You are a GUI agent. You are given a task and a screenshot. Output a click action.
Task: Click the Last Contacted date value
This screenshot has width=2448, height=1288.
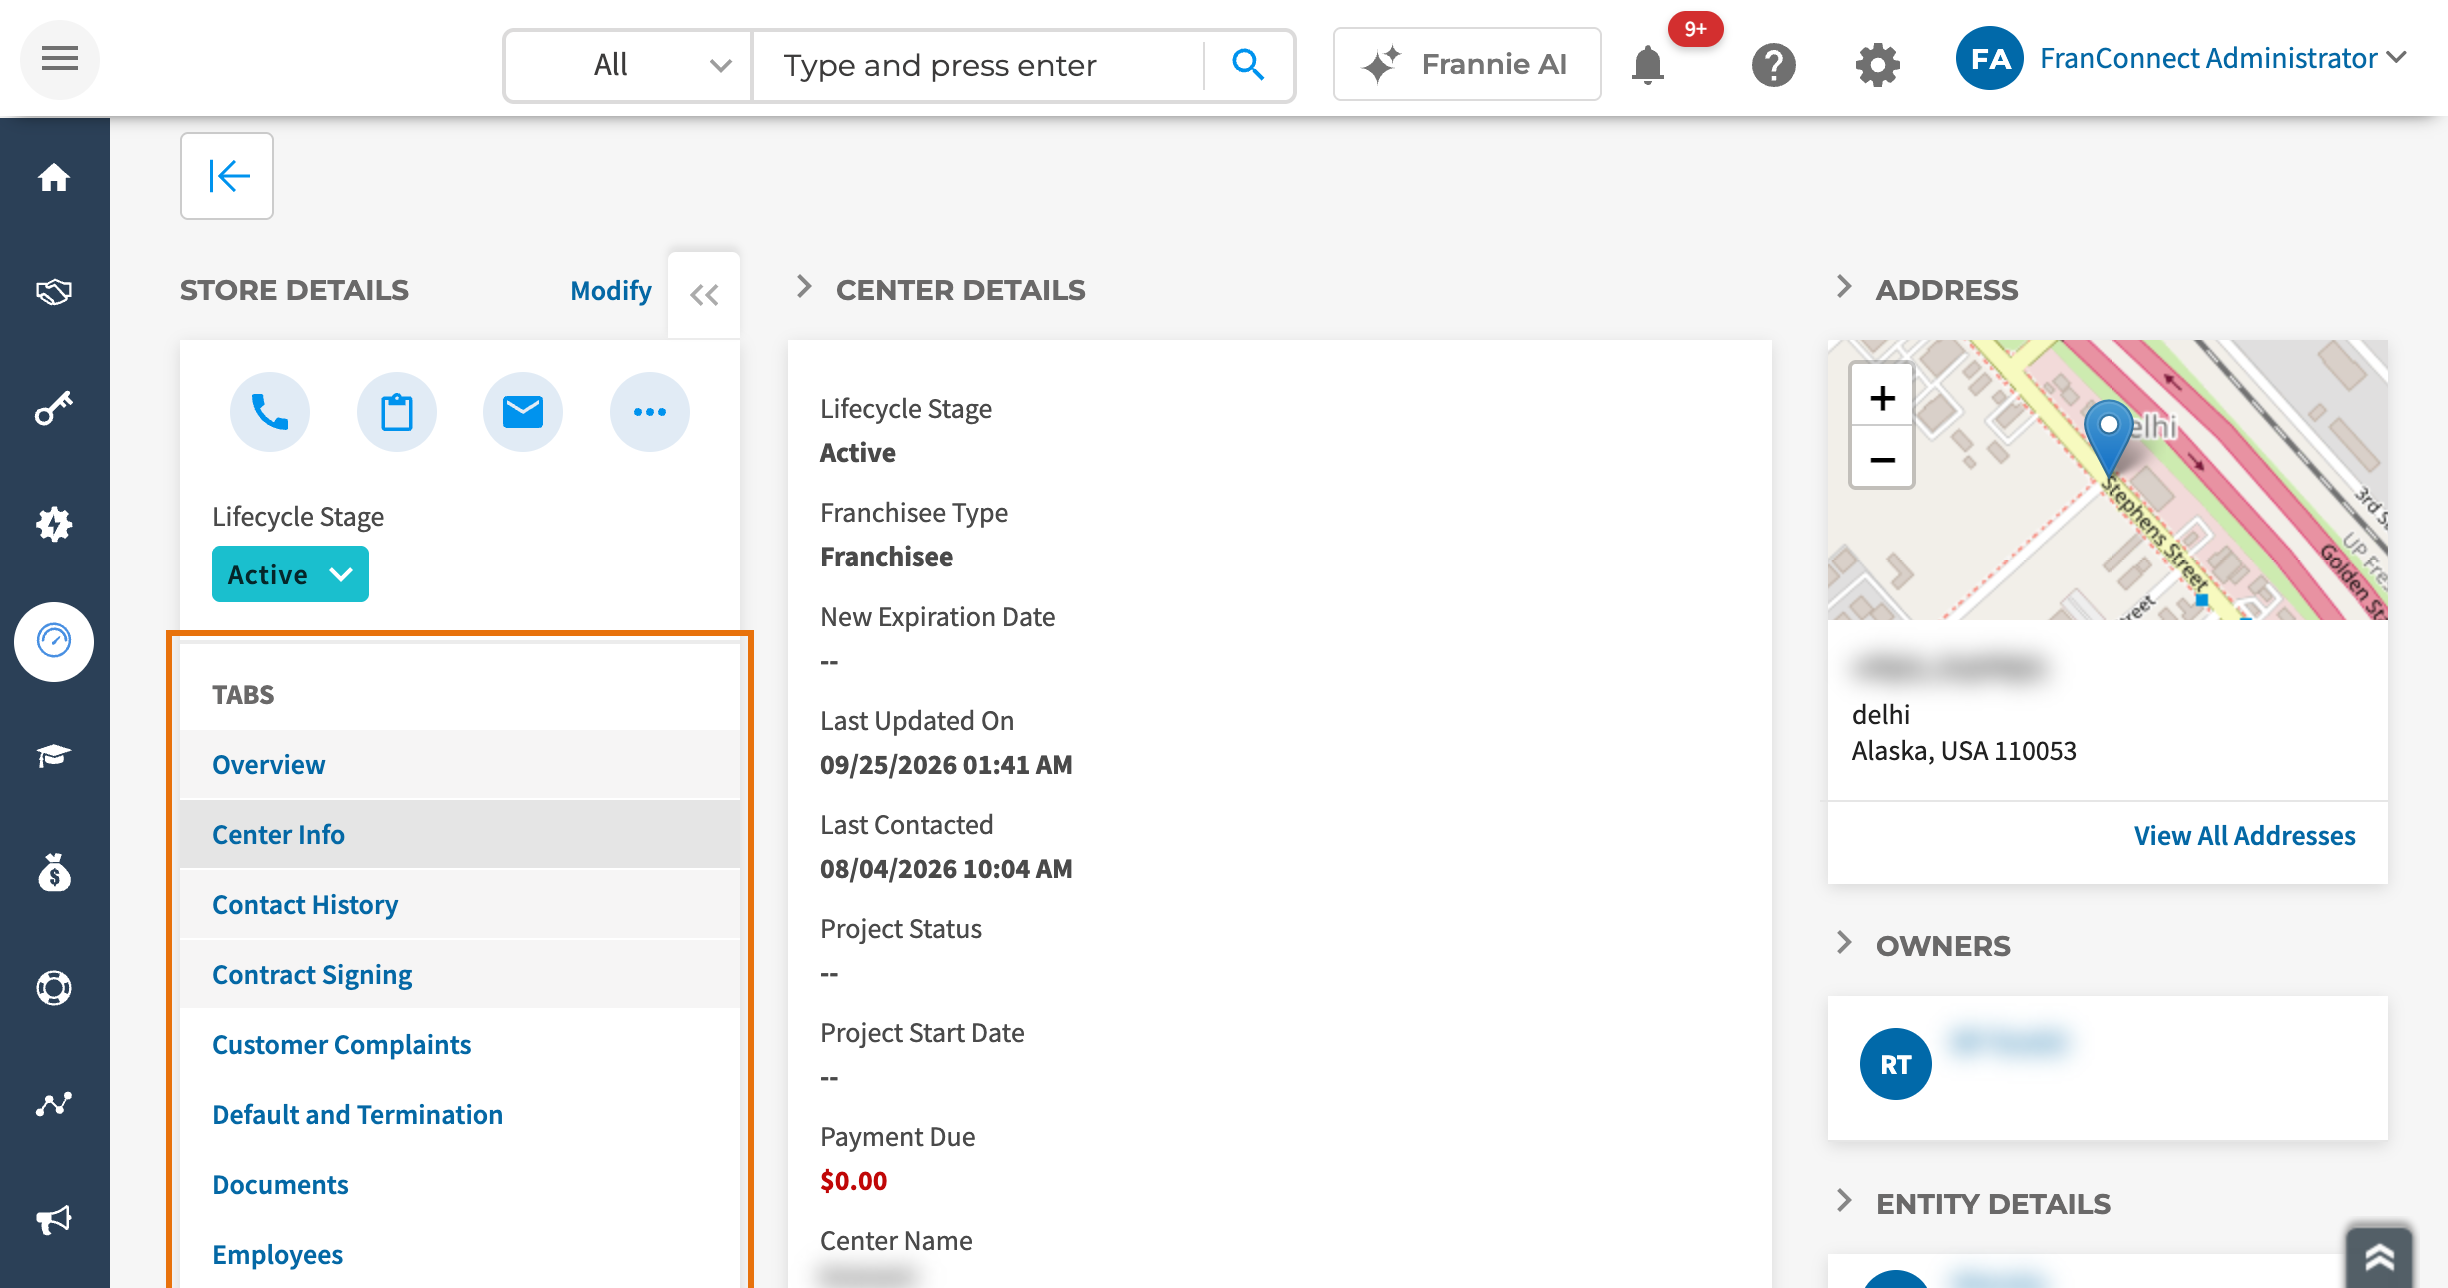(946, 869)
